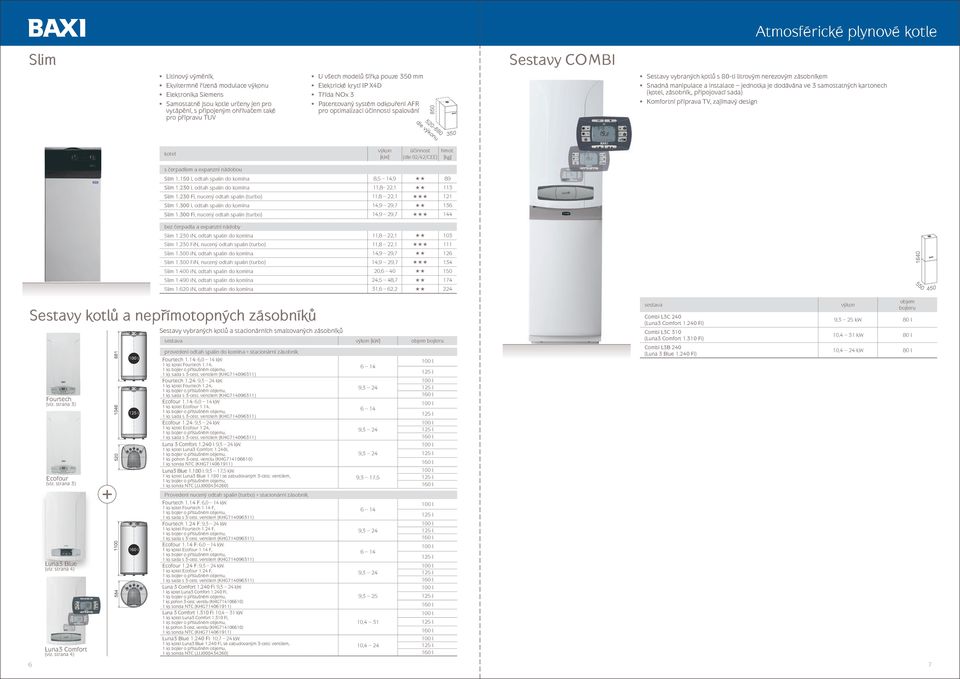Click the Slim table subheader "bez čerpadla a expanzní nádoby"
960x679 pixels.
(308, 227)
